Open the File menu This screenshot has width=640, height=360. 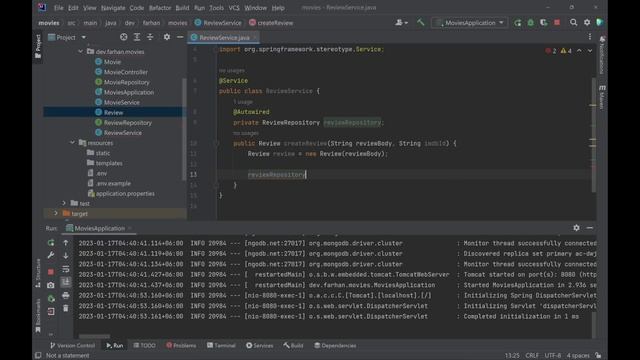click(59, 8)
